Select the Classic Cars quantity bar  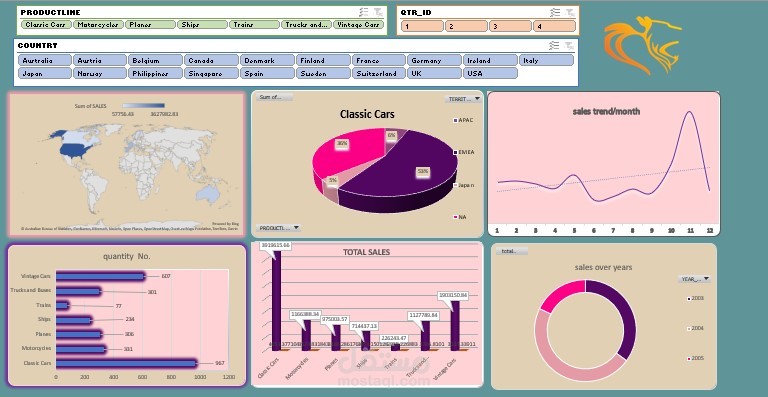pos(126,363)
